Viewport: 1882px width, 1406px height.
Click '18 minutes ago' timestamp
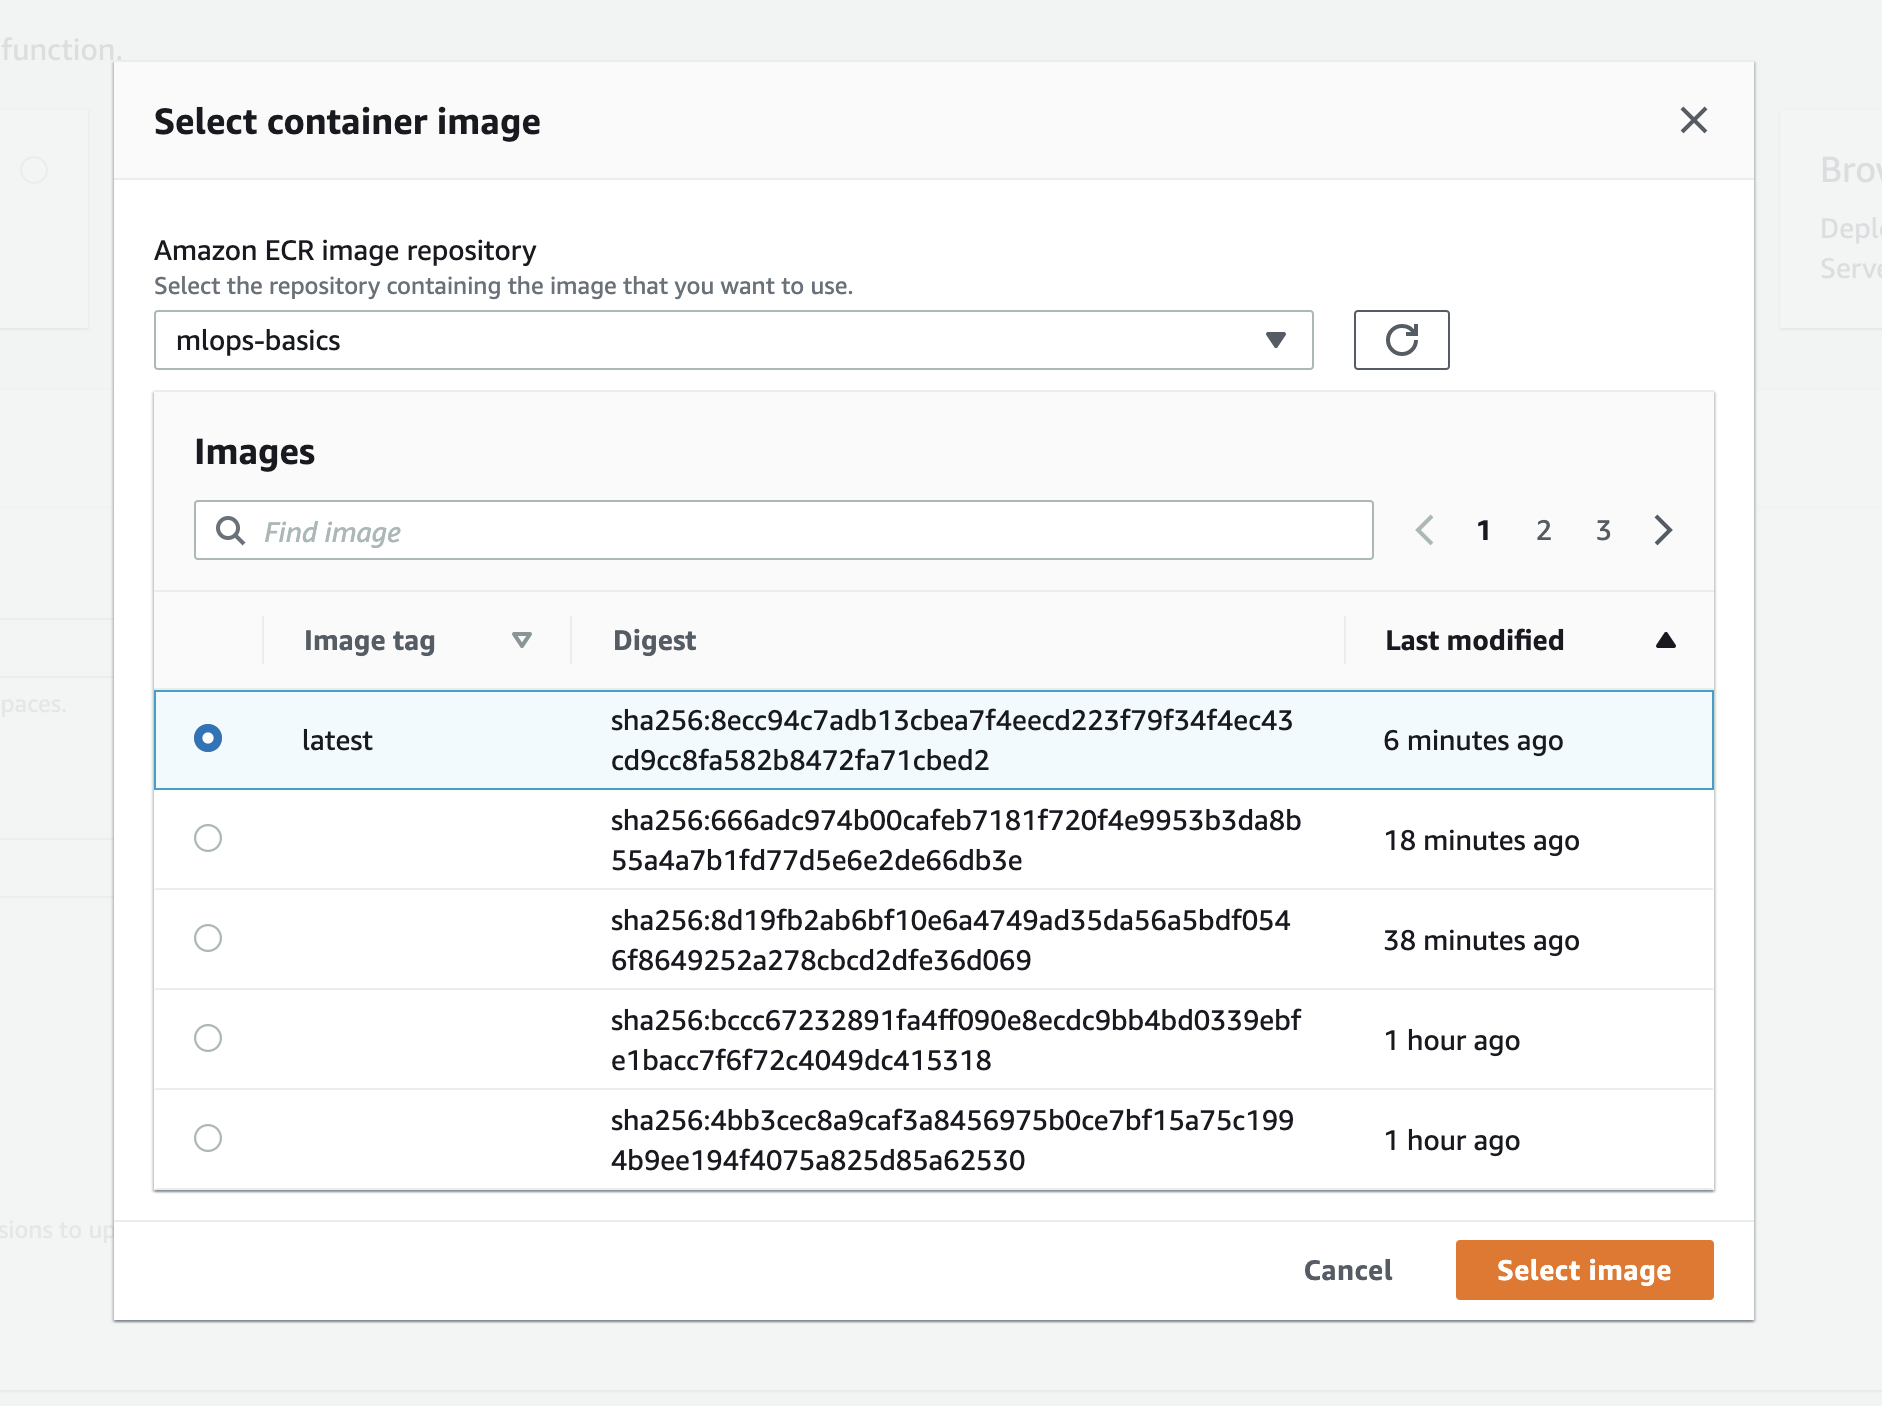tap(1481, 840)
